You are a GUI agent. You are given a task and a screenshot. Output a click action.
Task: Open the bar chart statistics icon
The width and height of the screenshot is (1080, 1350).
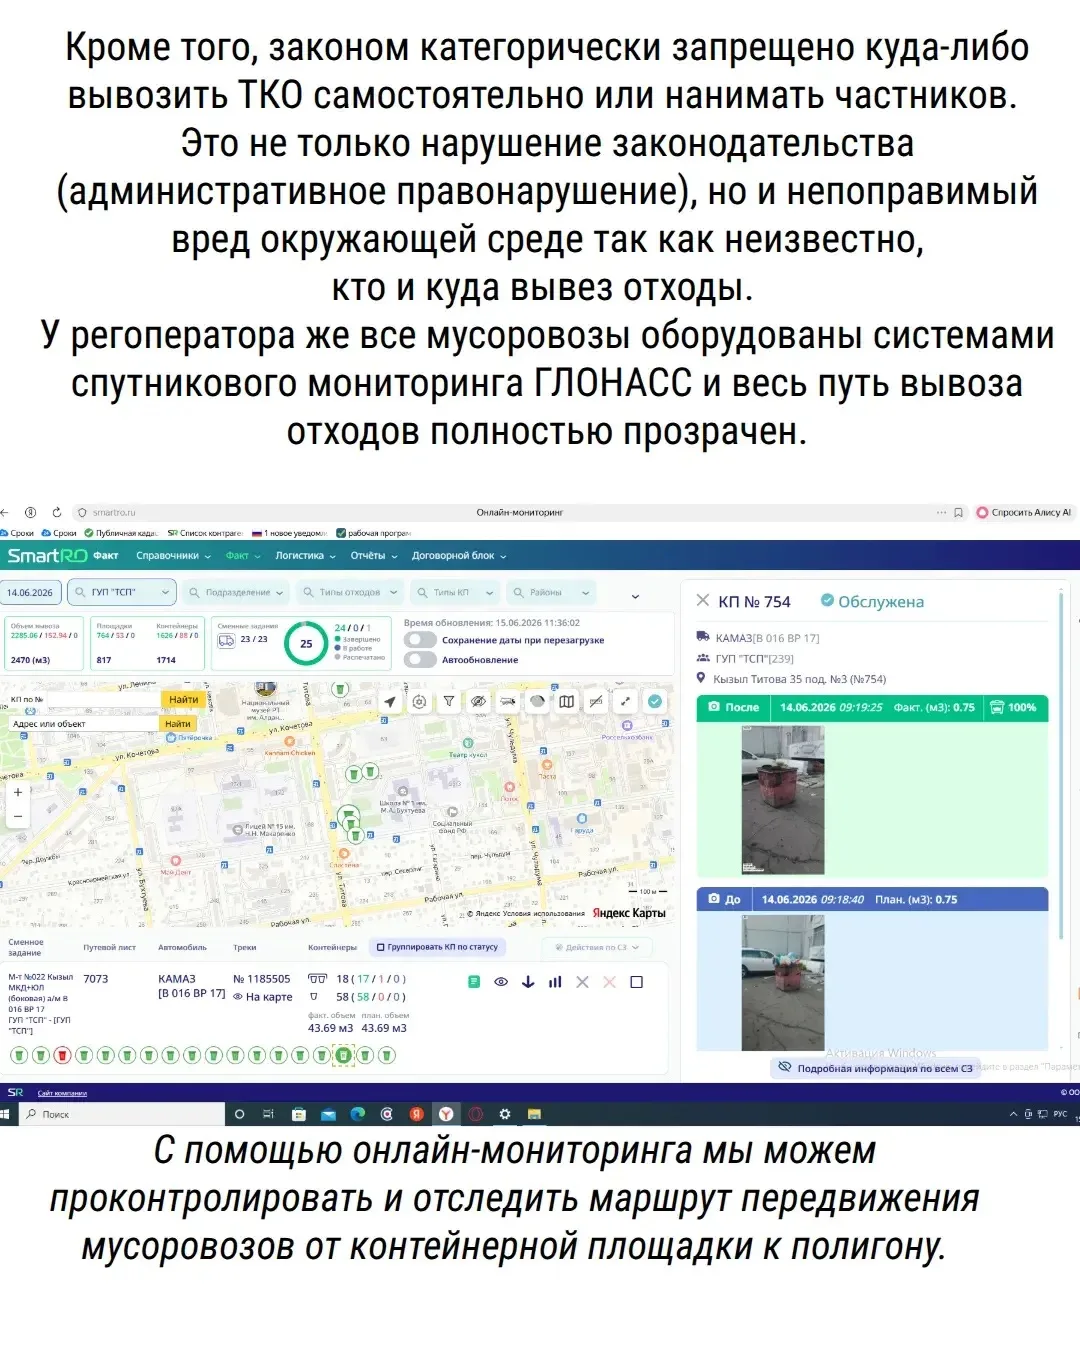pyautogui.click(x=555, y=982)
